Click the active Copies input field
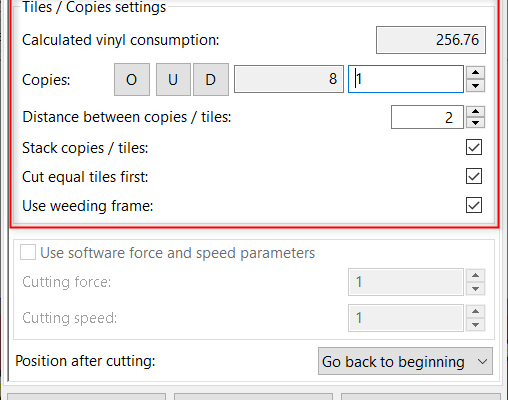Image resolution: width=508 pixels, height=400 pixels. click(x=406, y=79)
